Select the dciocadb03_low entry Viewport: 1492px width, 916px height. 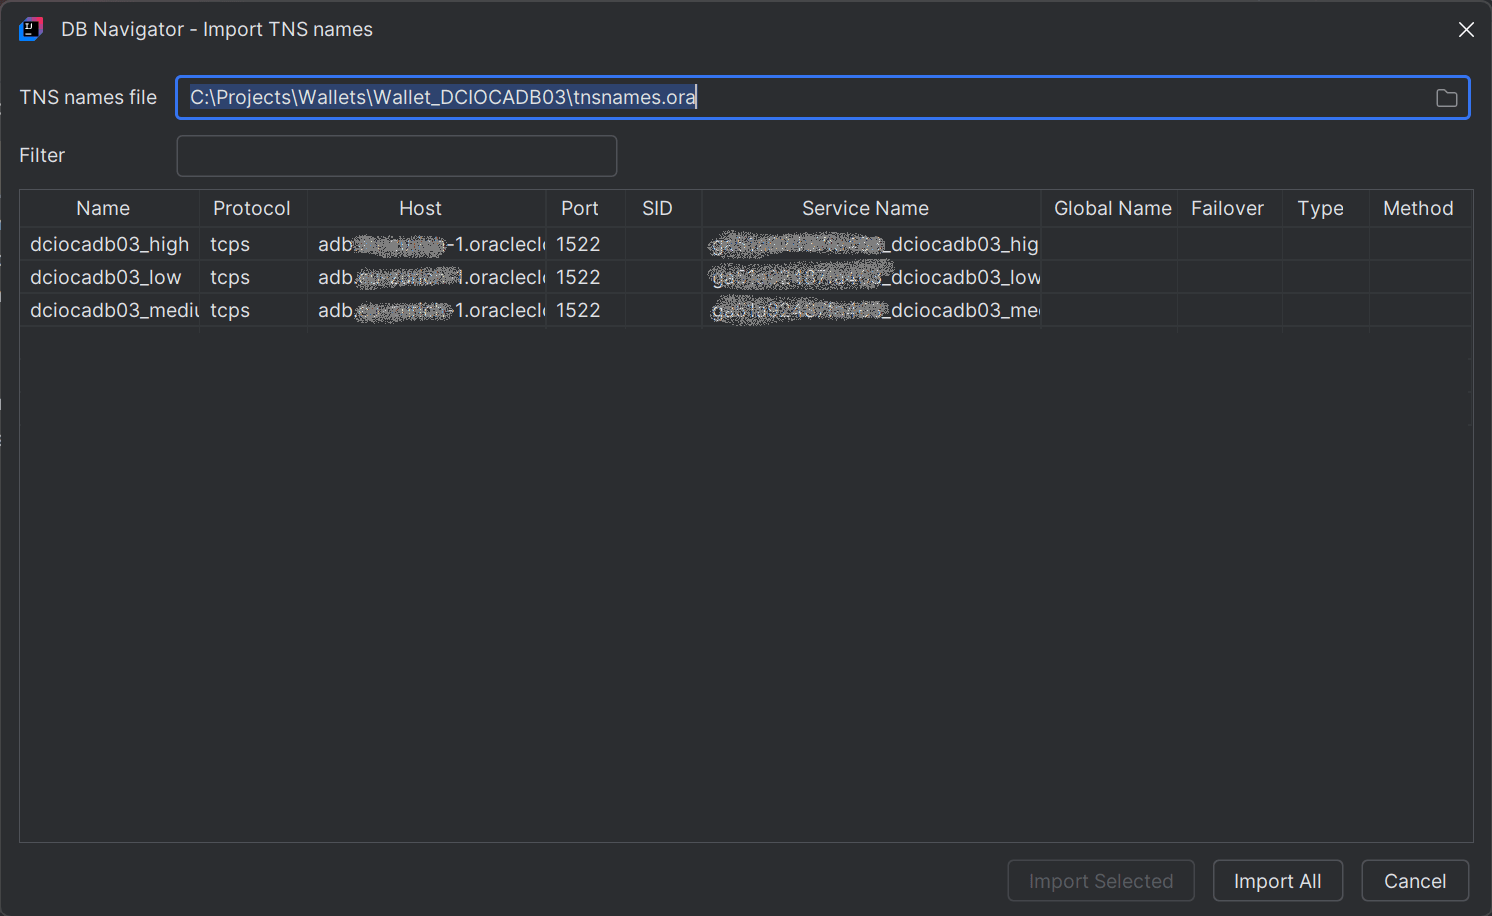coord(106,277)
